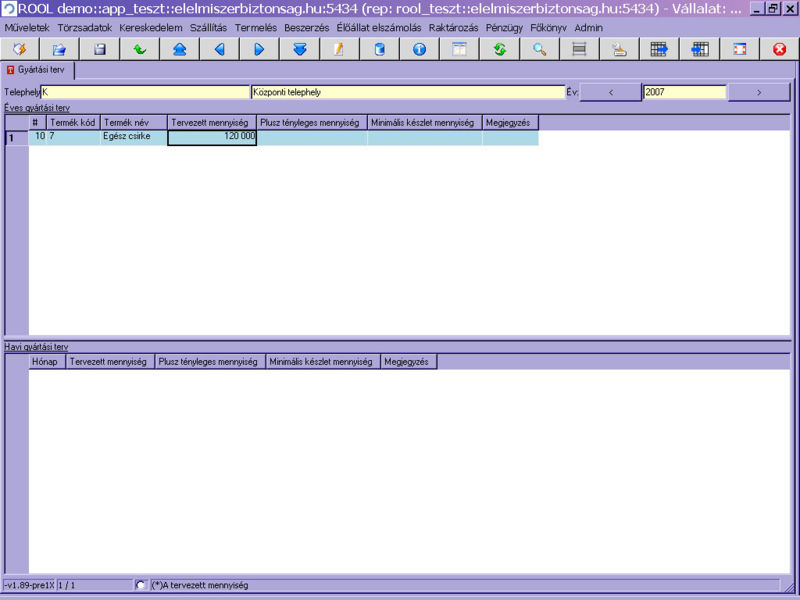Click the open folder toolbar icon

59,49
